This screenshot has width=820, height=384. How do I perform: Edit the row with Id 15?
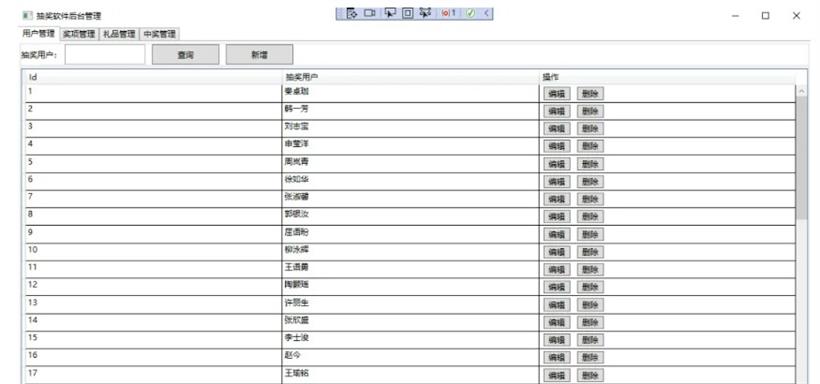click(x=557, y=340)
